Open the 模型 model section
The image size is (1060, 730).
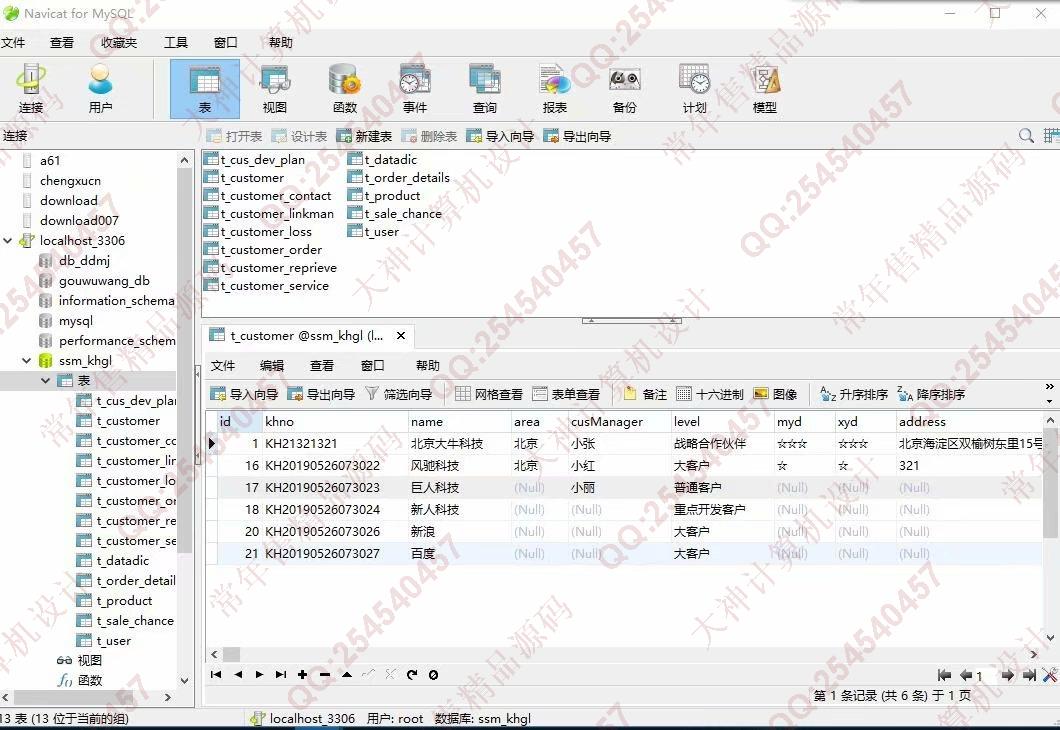point(765,89)
